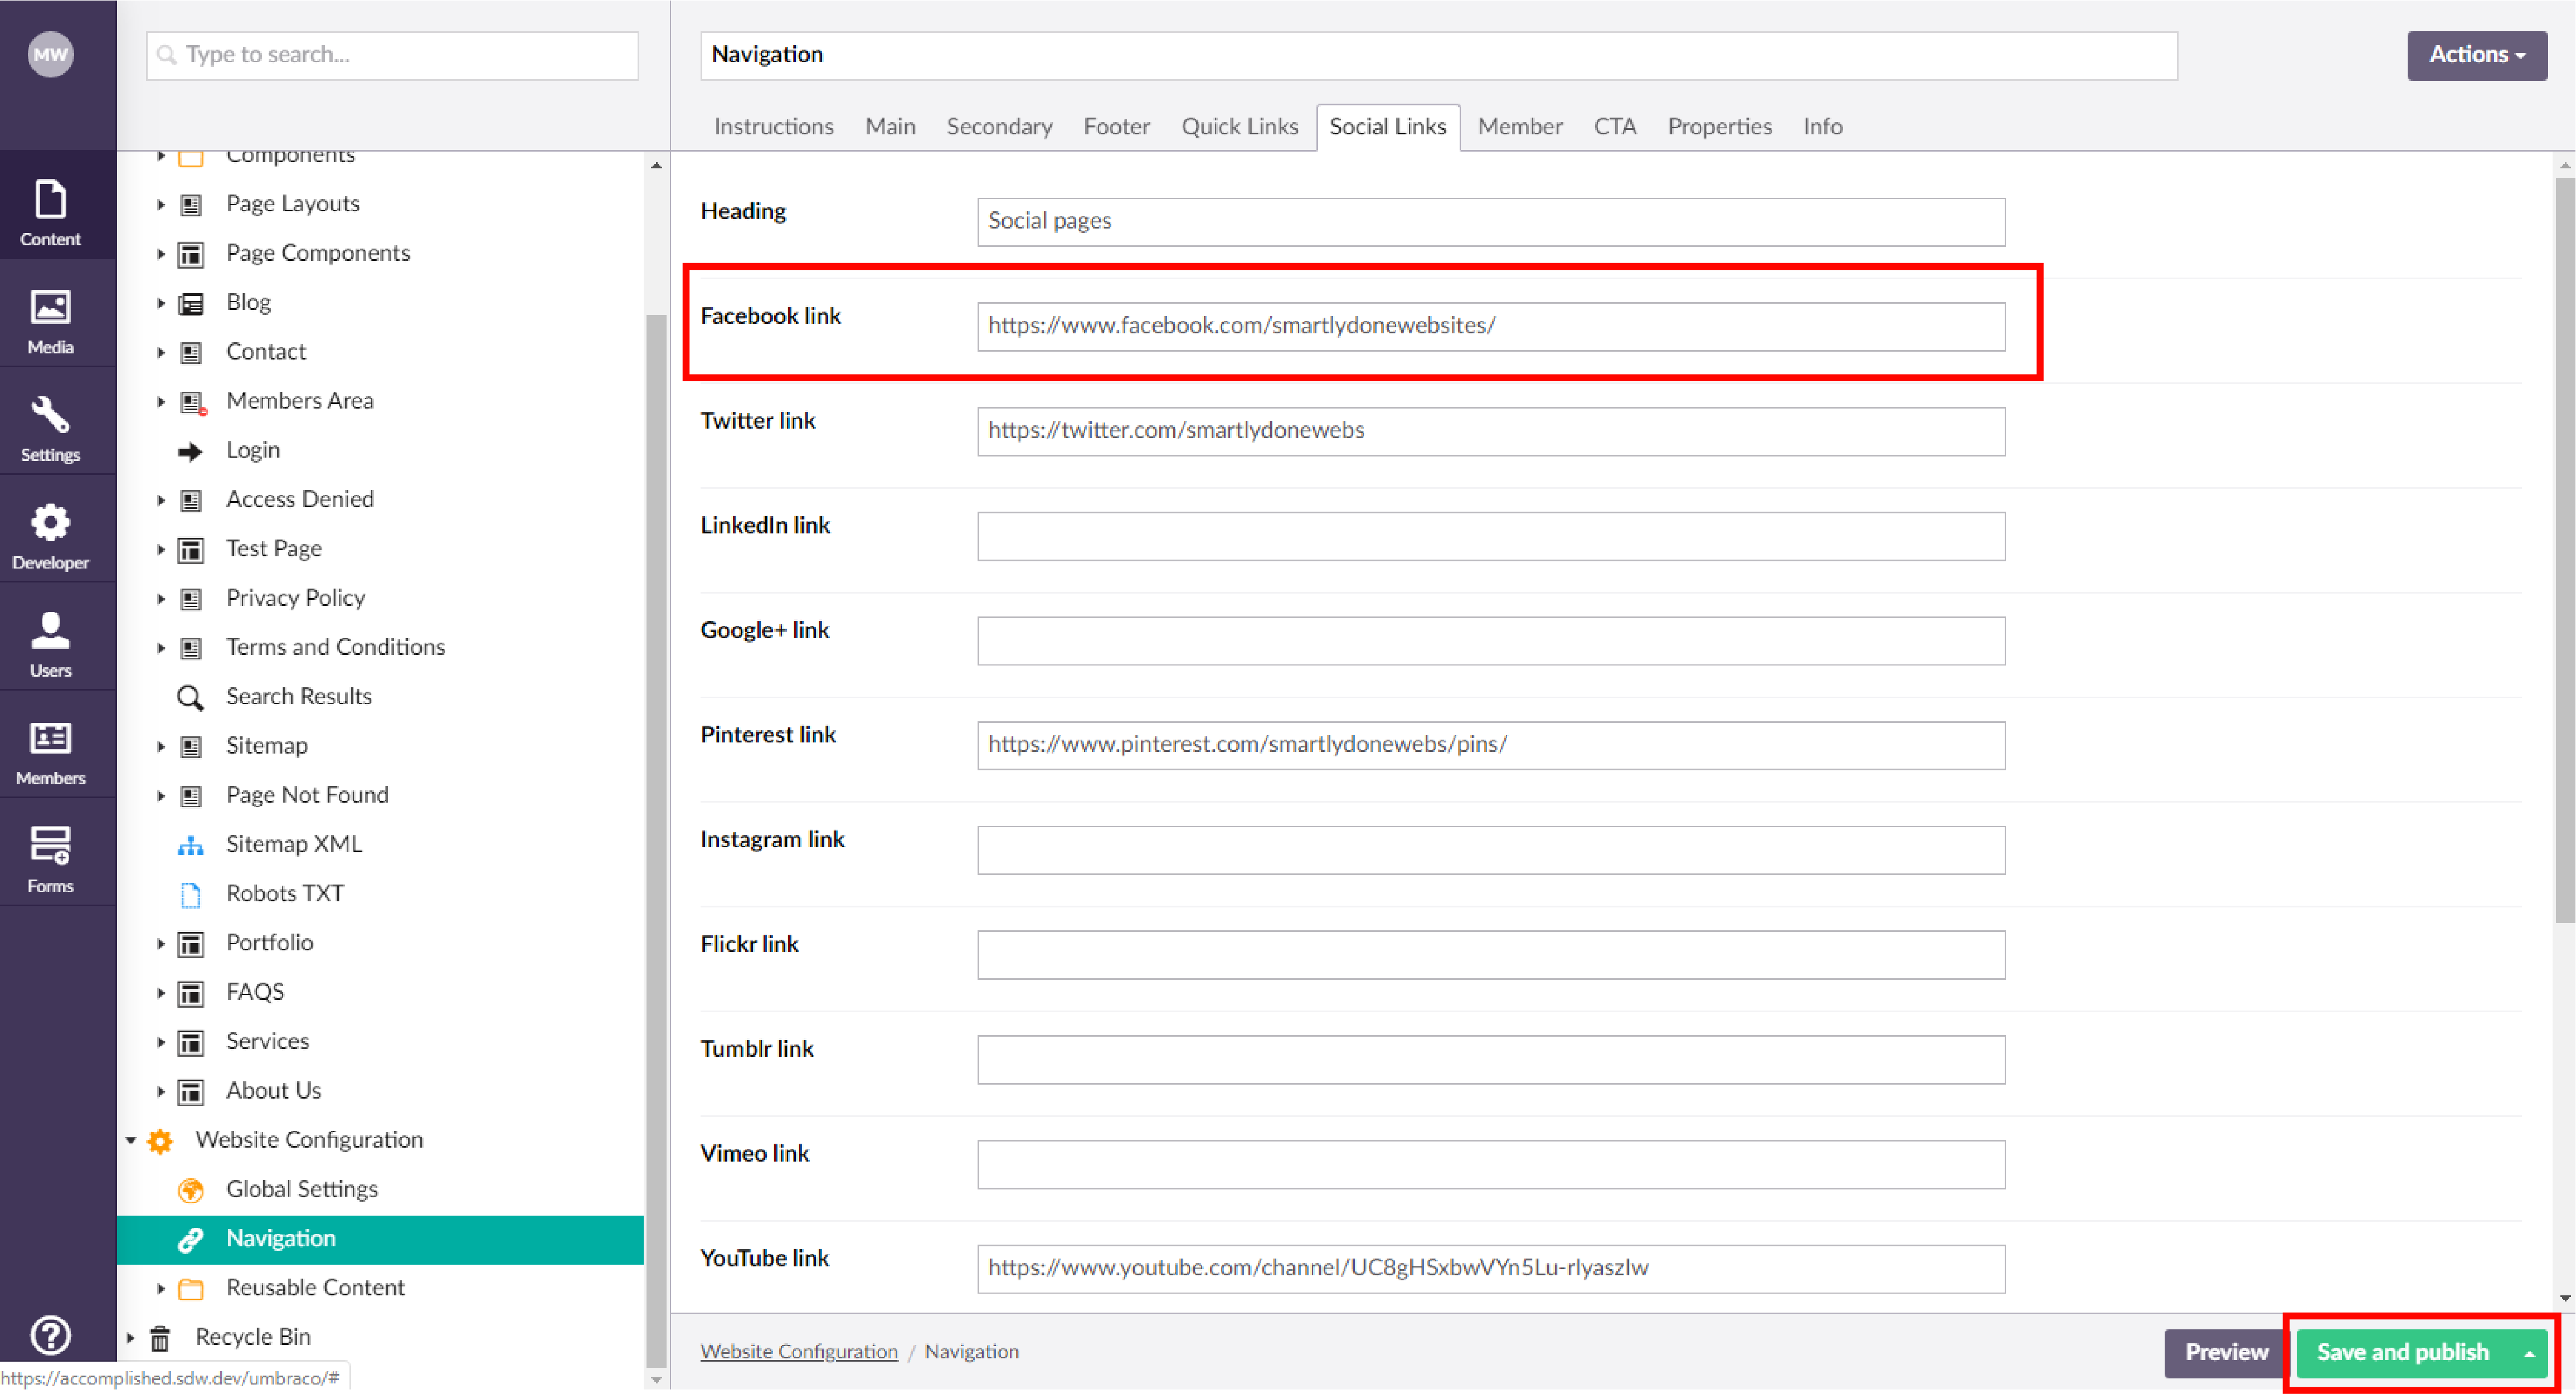2576x1394 pixels.
Task: Switch to the Properties tab
Action: coord(1719,127)
